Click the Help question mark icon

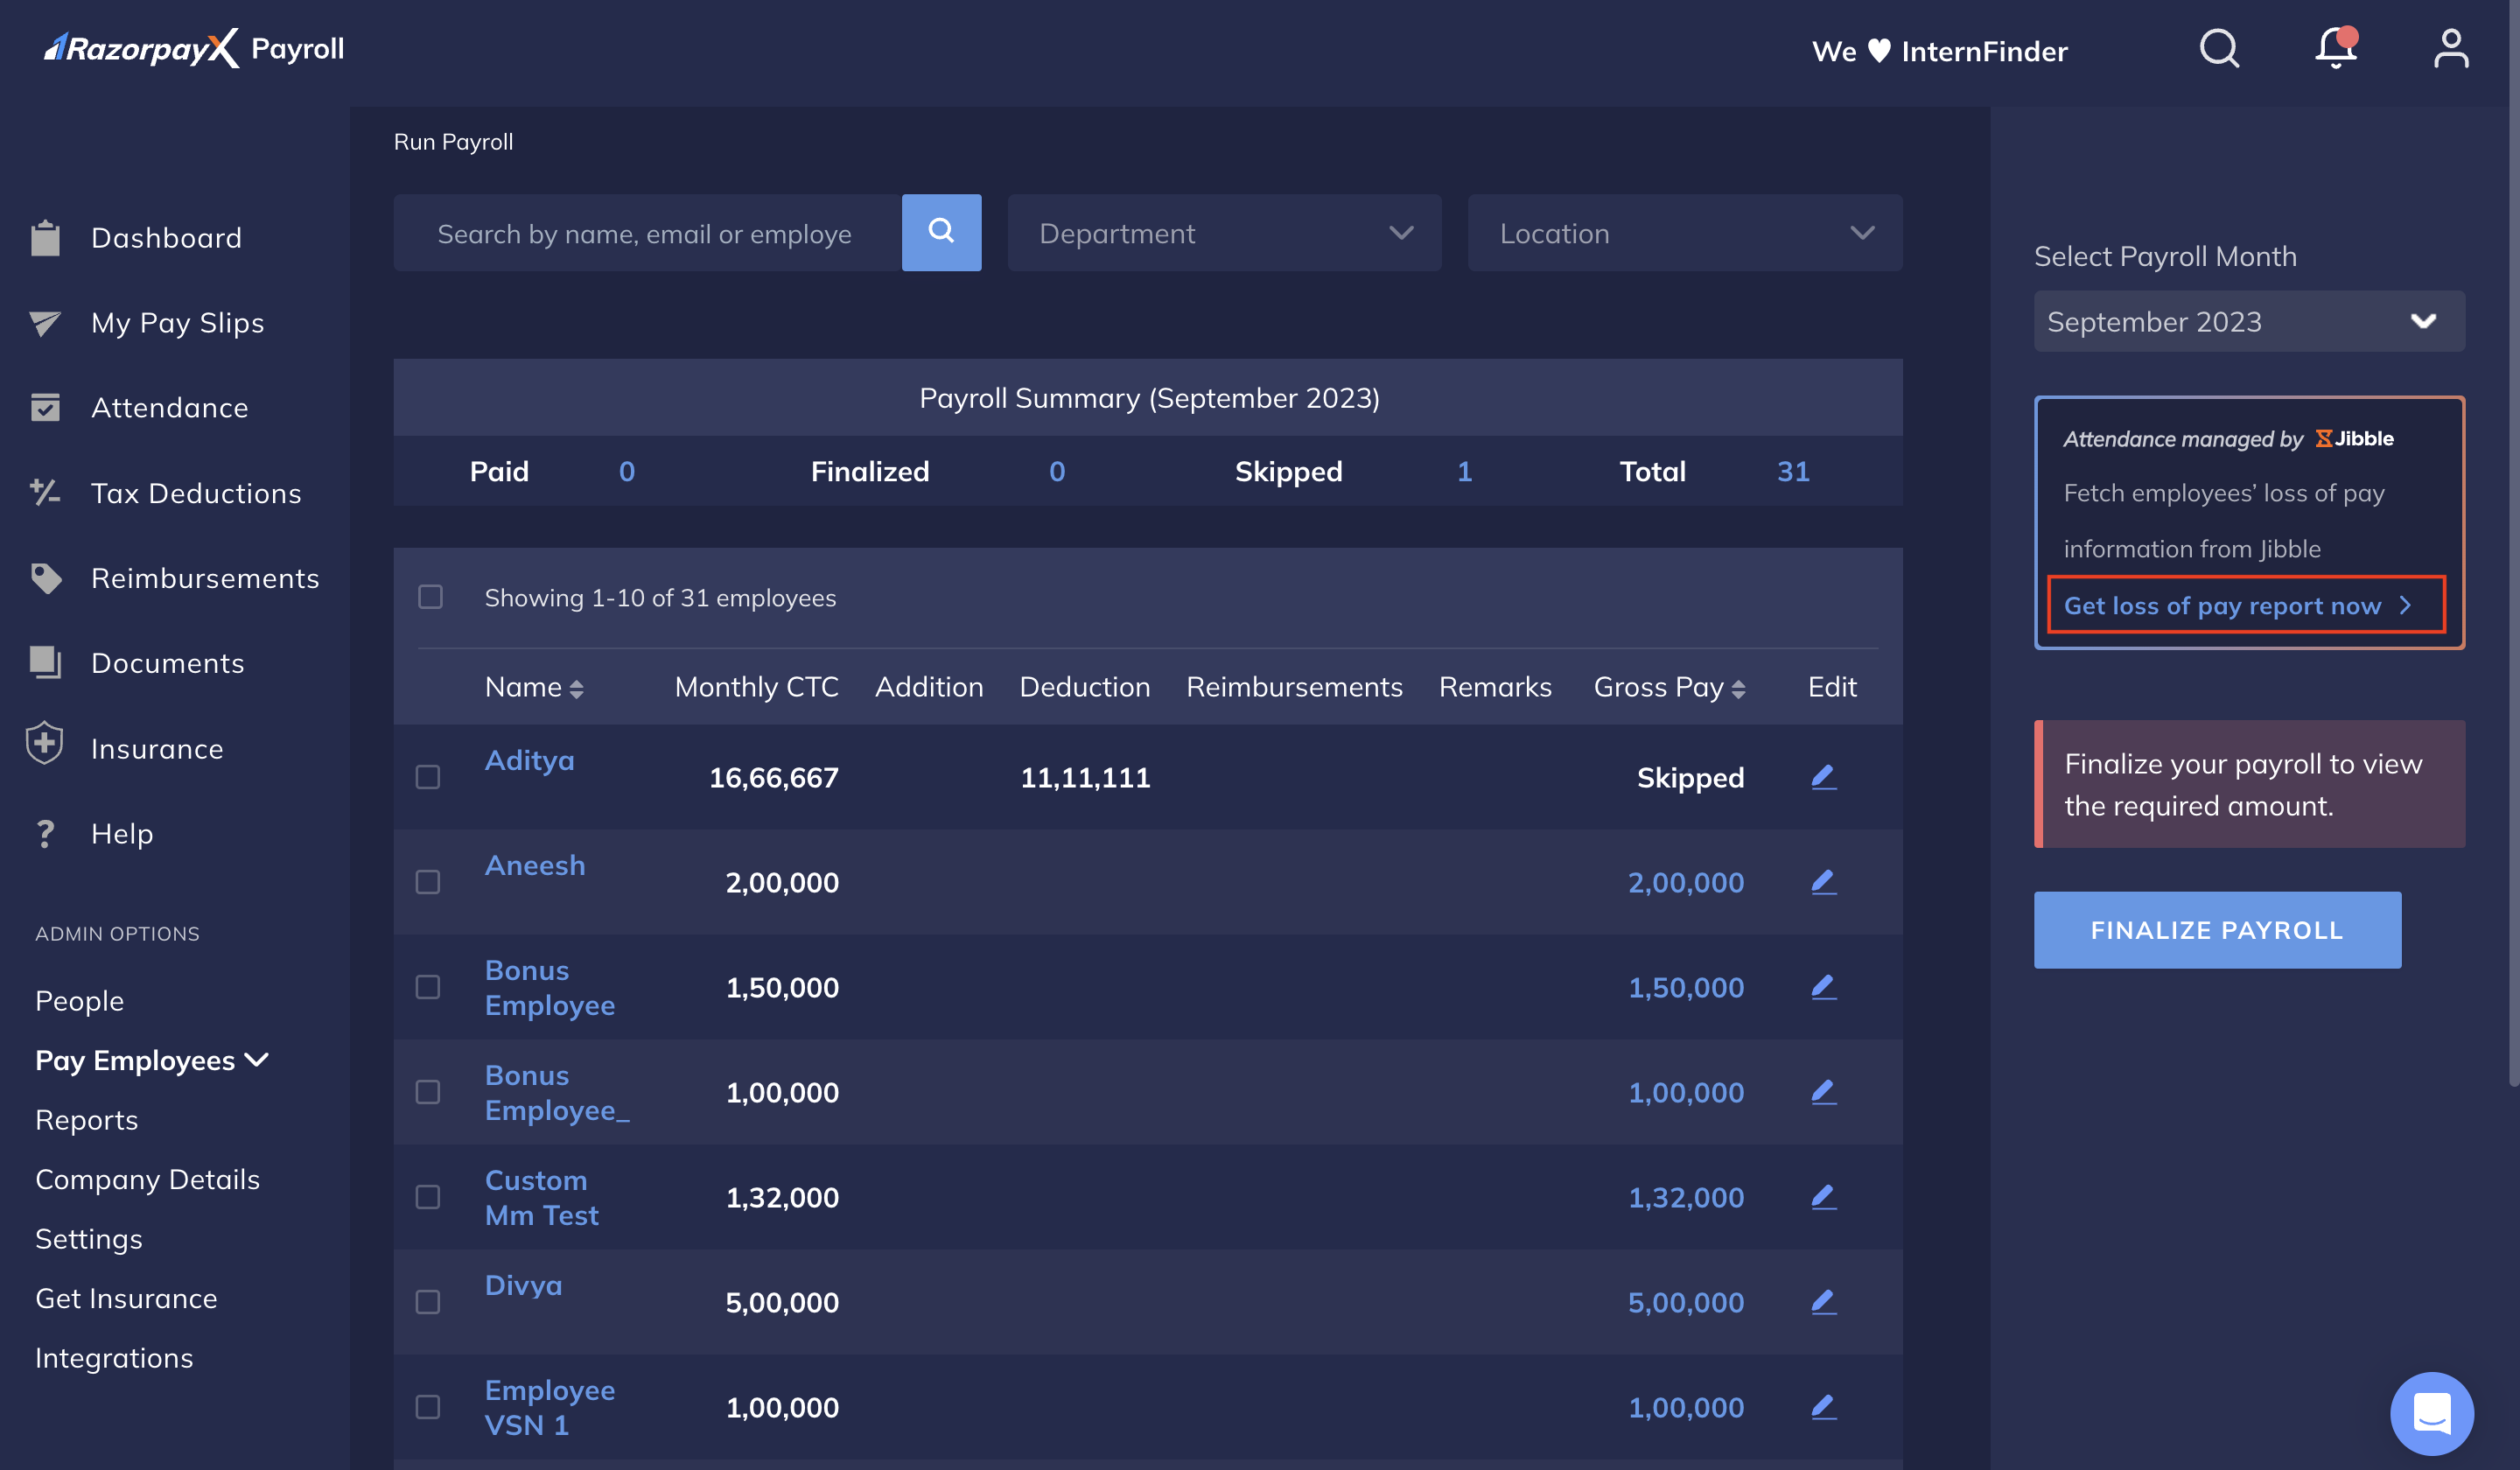pyautogui.click(x=45, y=833)
